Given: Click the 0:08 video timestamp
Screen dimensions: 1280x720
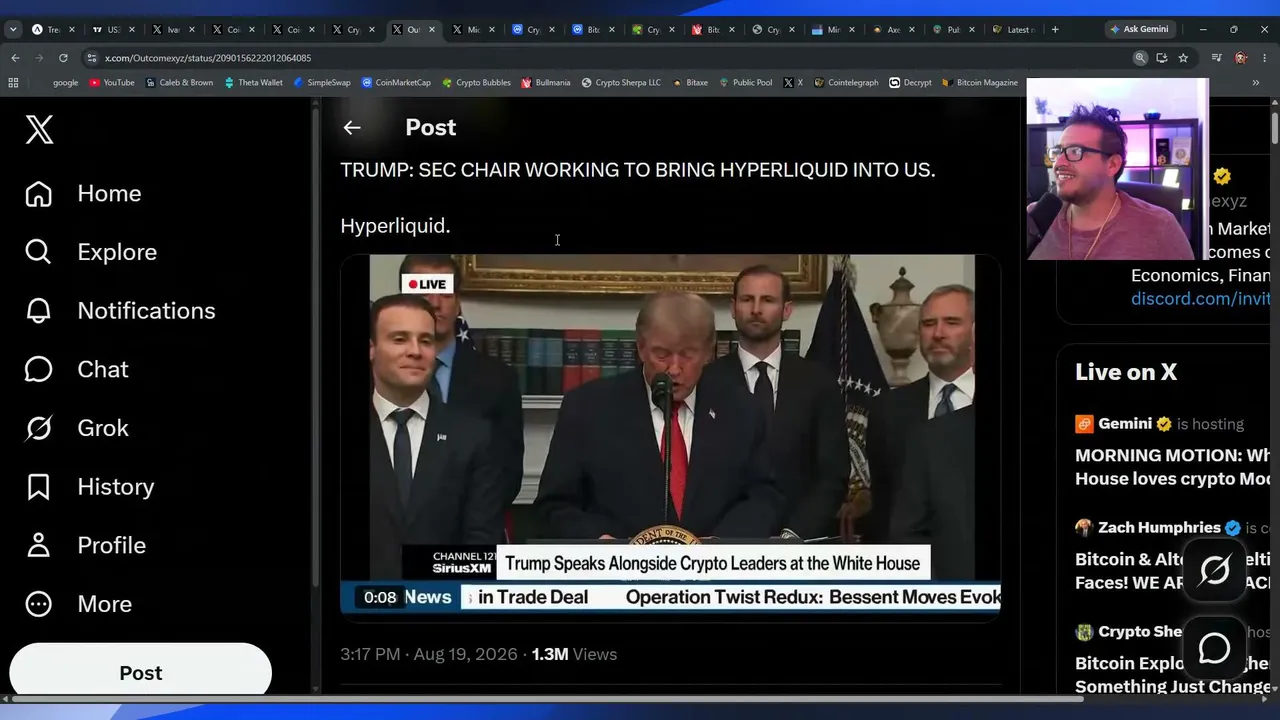Looking at the screenshot, I should (380, 597).
